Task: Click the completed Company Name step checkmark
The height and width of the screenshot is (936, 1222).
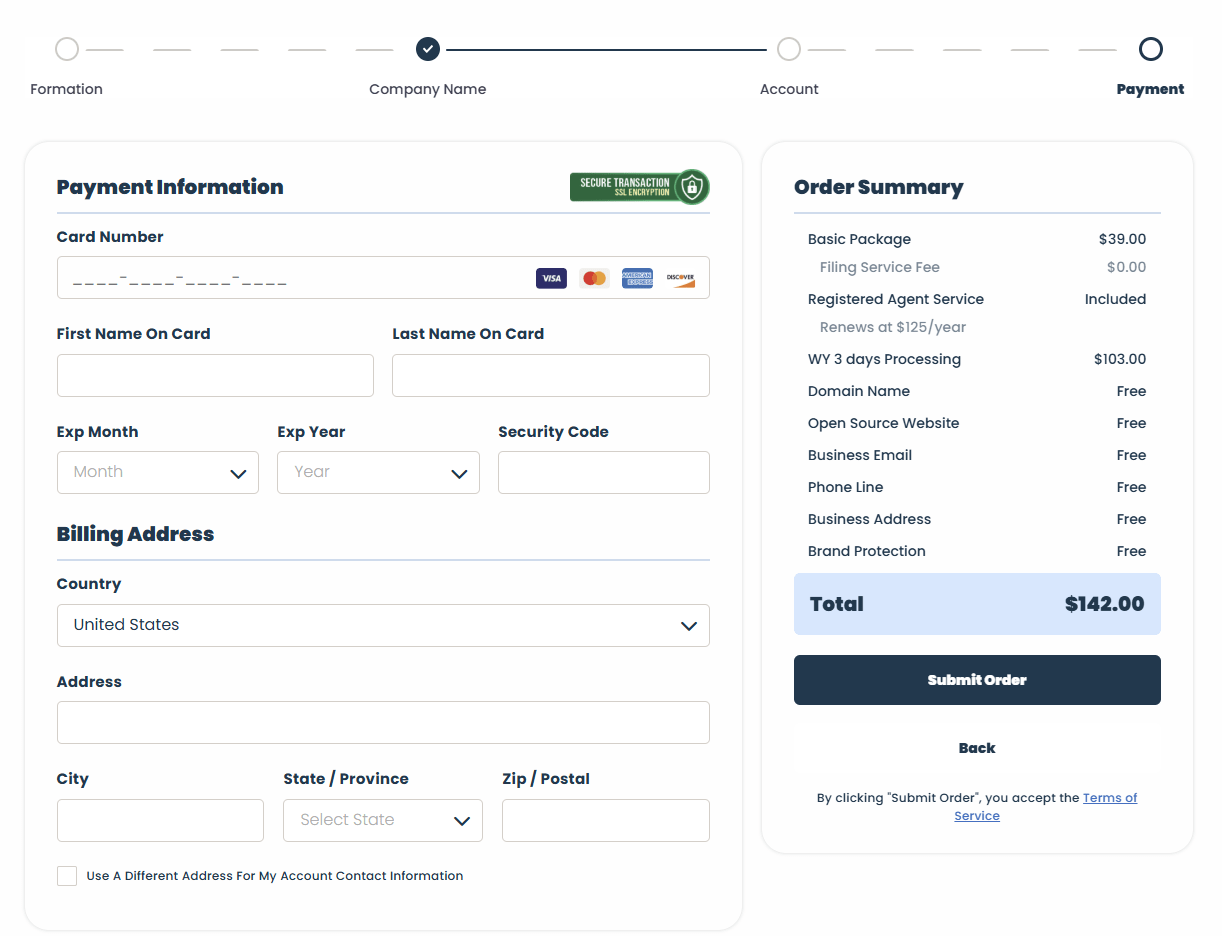Action: pyautogui.click(x=428, y=49)
